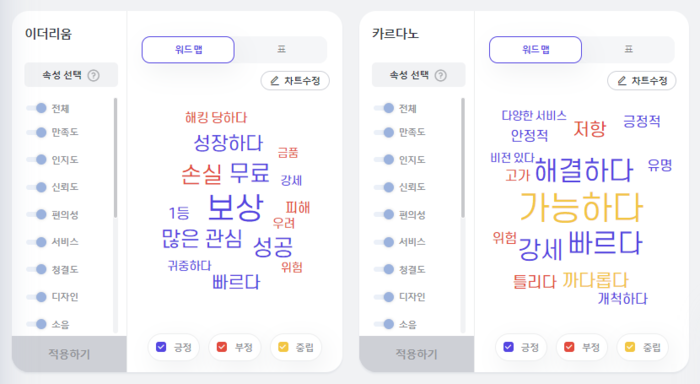Click the help icon beside 속성 선택 in 이더리움 panel
The height and width of the screenshot is (384, 700).
click(x=93, y=75)
